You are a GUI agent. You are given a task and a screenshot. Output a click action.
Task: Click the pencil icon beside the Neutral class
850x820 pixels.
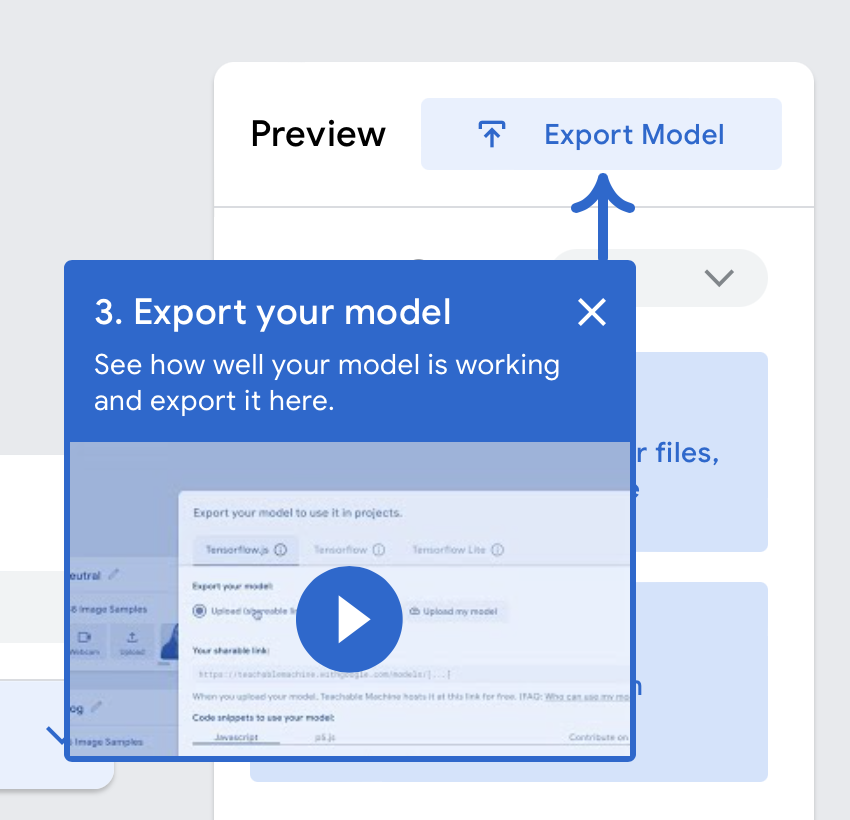click(113, 574)
